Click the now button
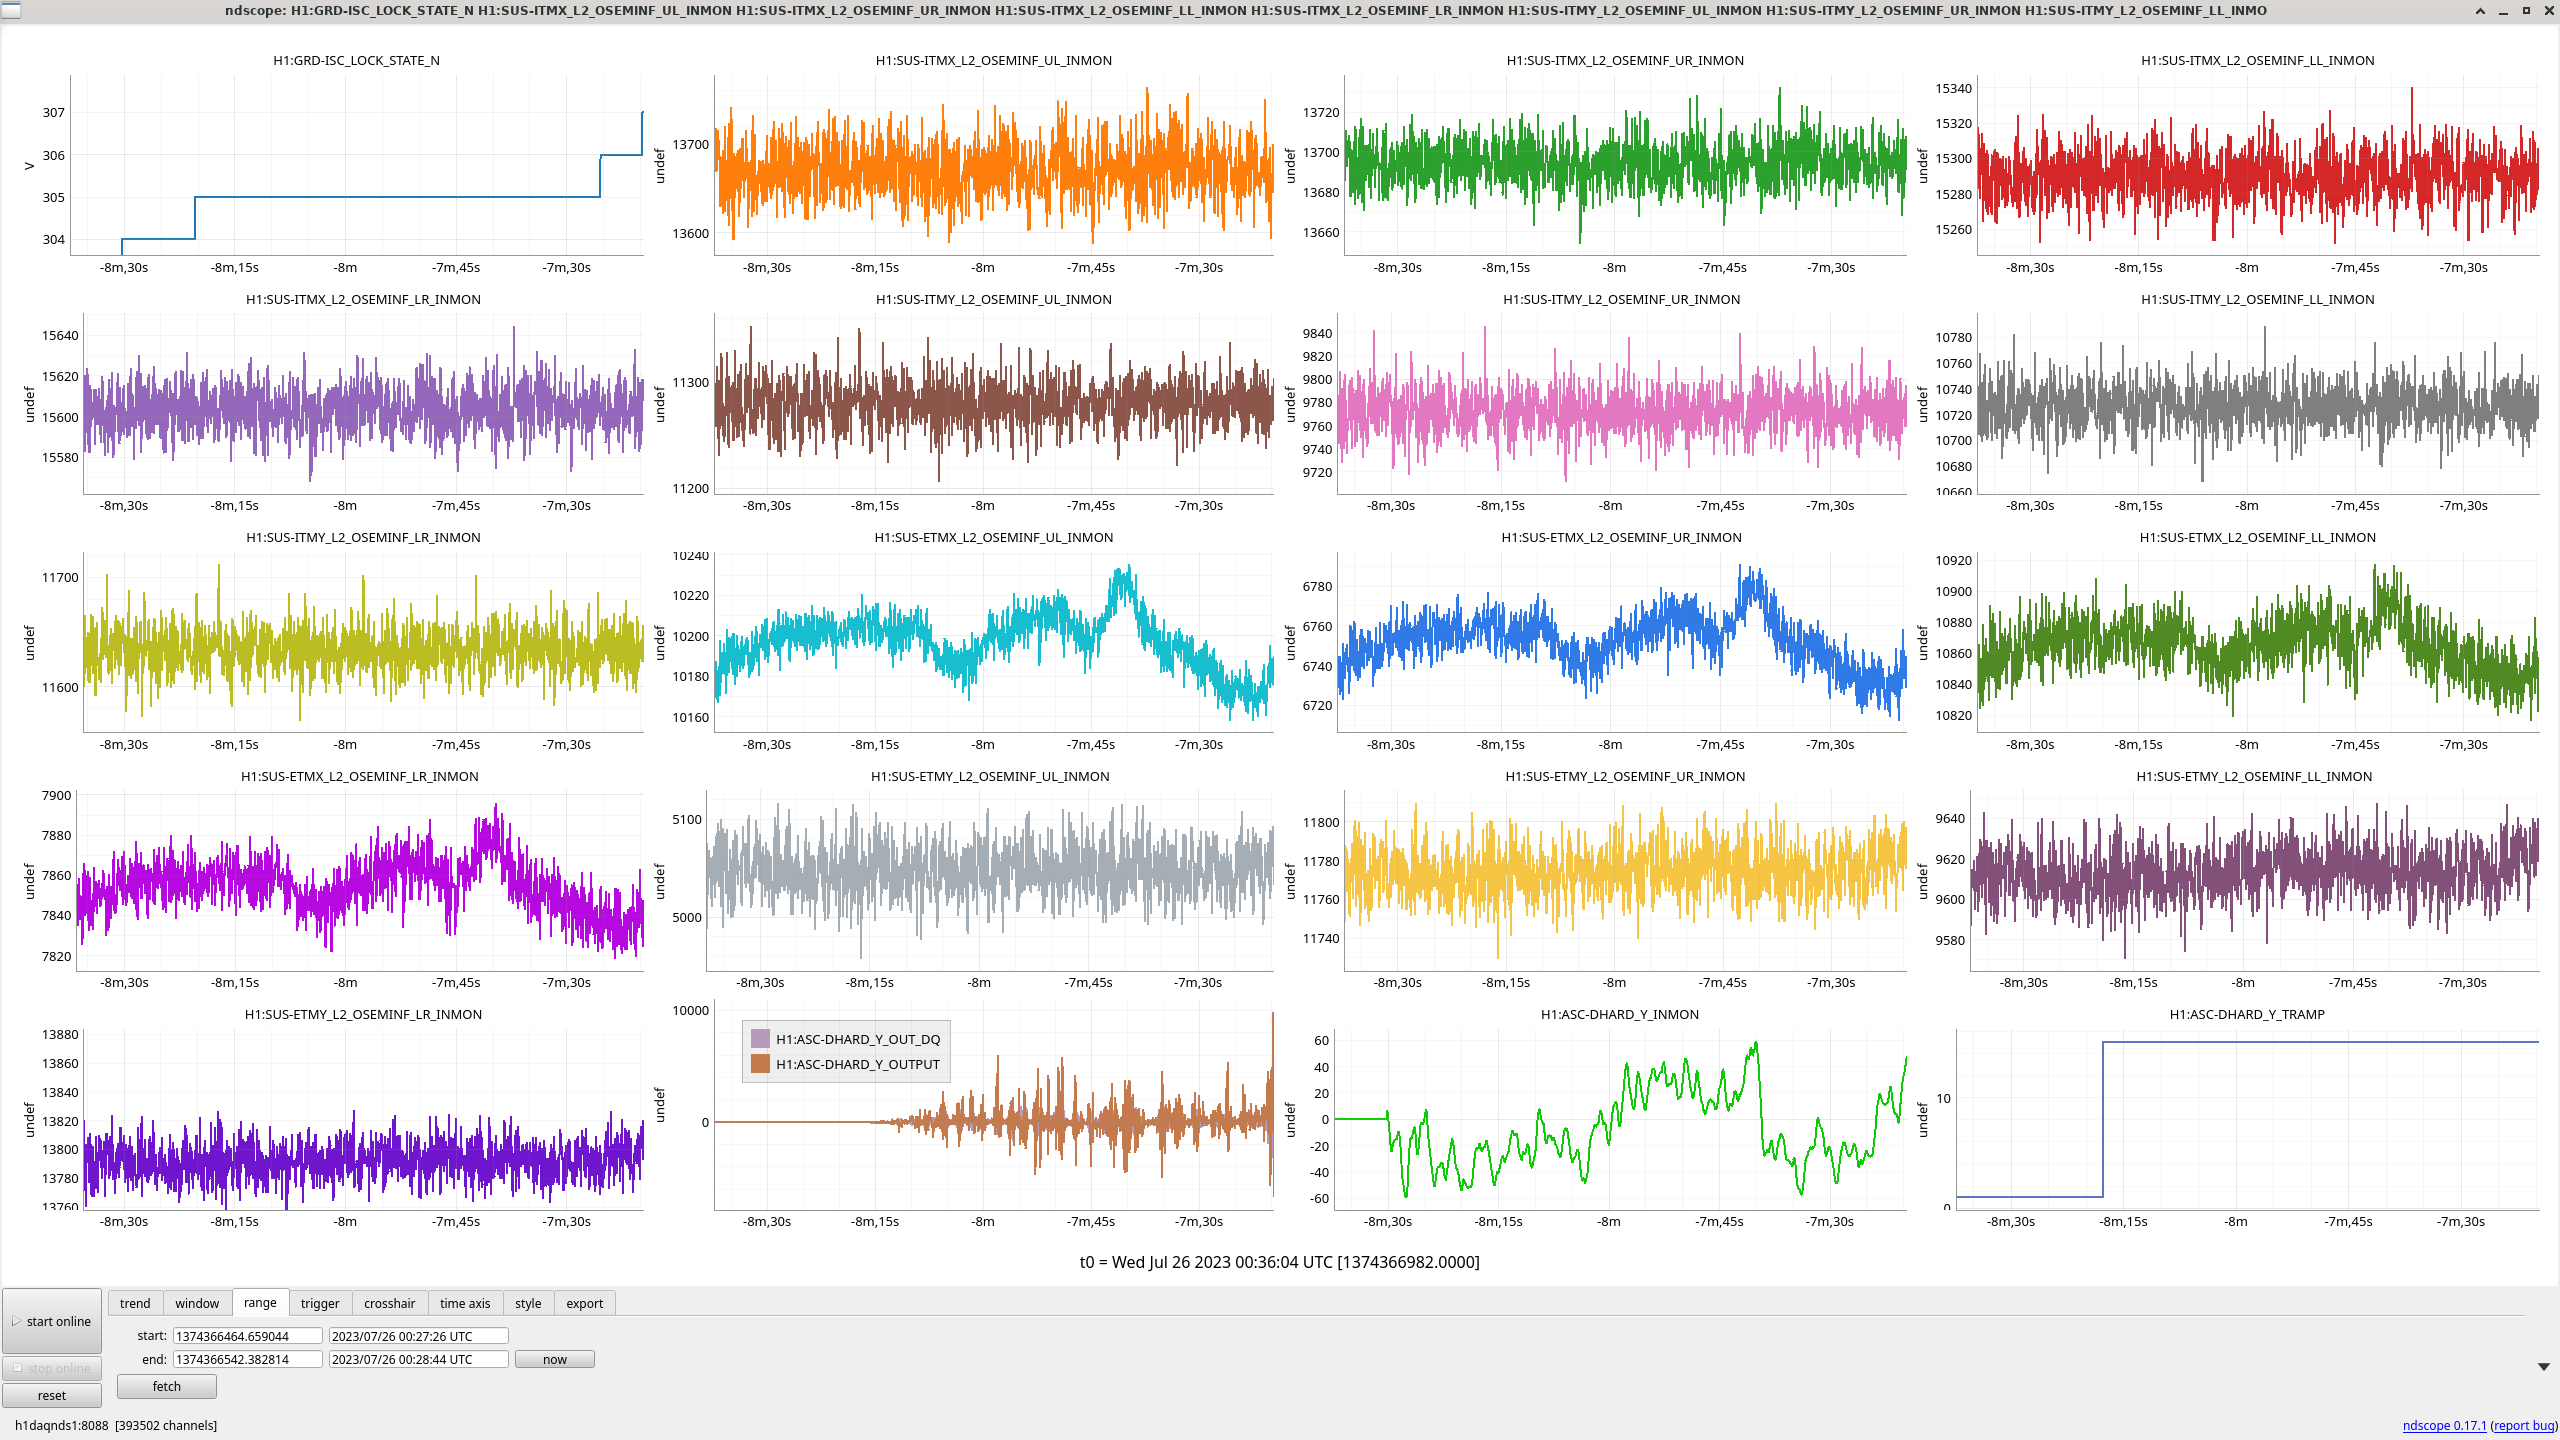The image size is (2560, 1440). click(554, 1359)
